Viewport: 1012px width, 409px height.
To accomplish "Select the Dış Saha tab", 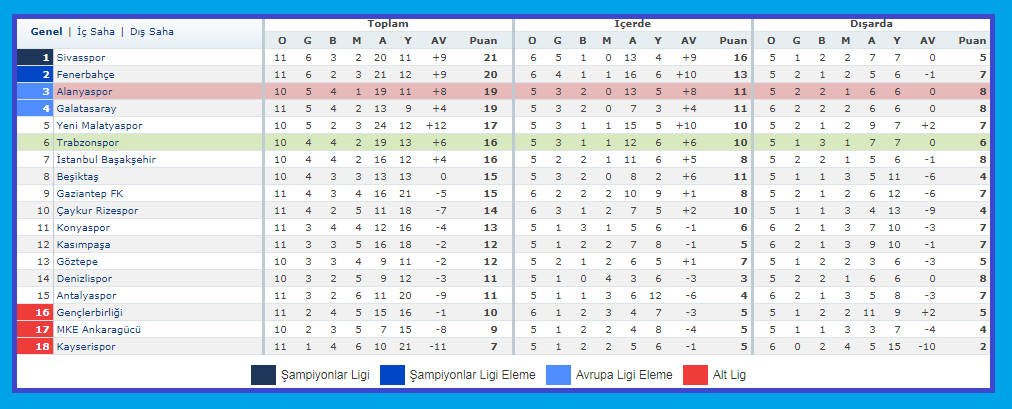I will [152, 32].
